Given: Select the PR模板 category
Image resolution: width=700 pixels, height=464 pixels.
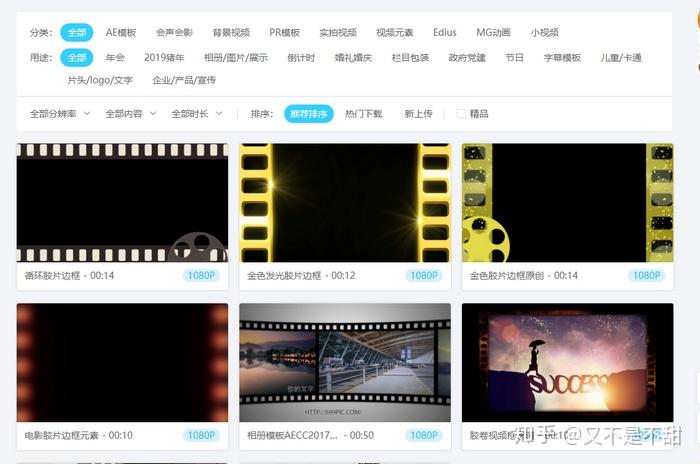Looking at the screenshot, I should pyautogui.click(x=284, y=33).
